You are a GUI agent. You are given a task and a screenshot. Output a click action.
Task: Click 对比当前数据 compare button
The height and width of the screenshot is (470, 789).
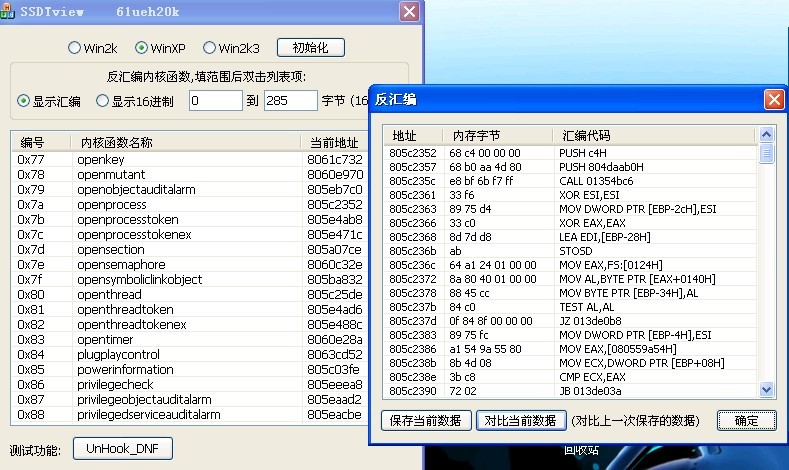click(x=519, y=420)
